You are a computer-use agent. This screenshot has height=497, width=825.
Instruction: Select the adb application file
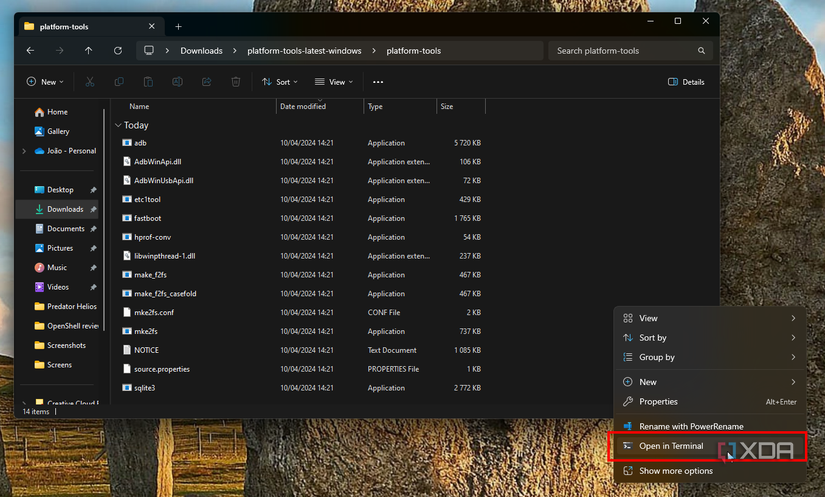[x=140, y=143]
